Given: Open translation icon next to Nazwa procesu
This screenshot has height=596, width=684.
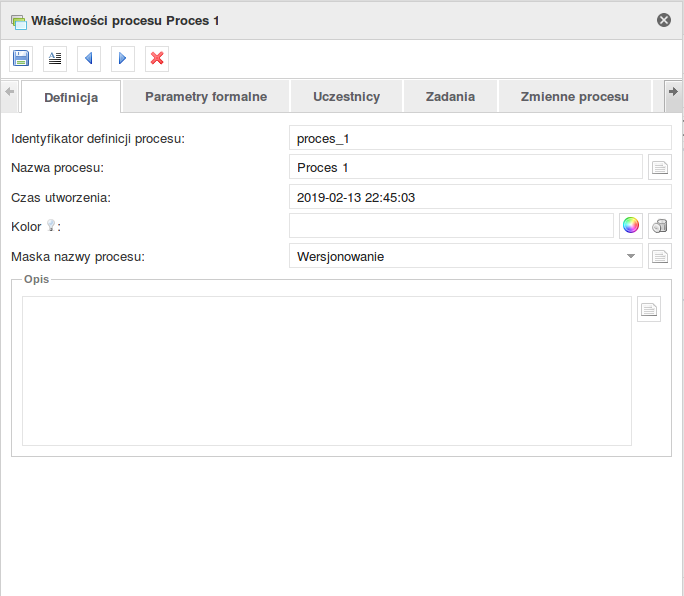Looking at the screenshot, I should coord(660,167).
